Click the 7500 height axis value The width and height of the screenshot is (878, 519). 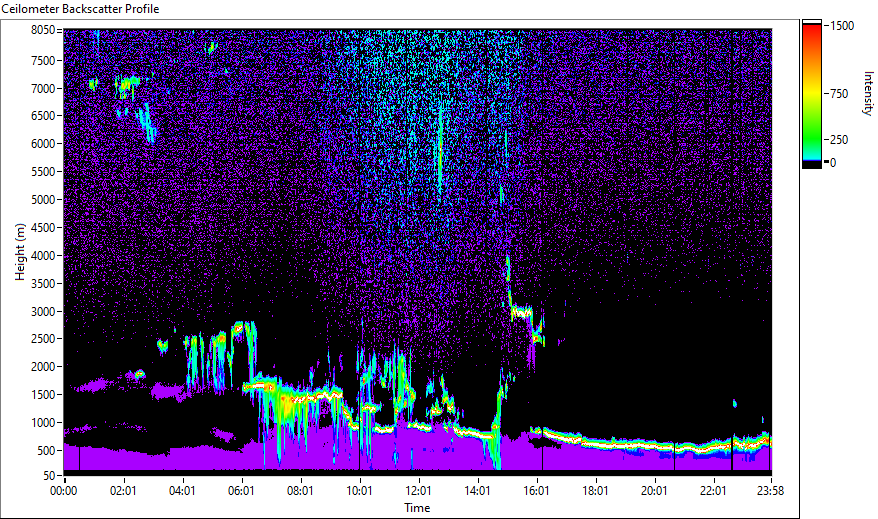click(43, 60)
